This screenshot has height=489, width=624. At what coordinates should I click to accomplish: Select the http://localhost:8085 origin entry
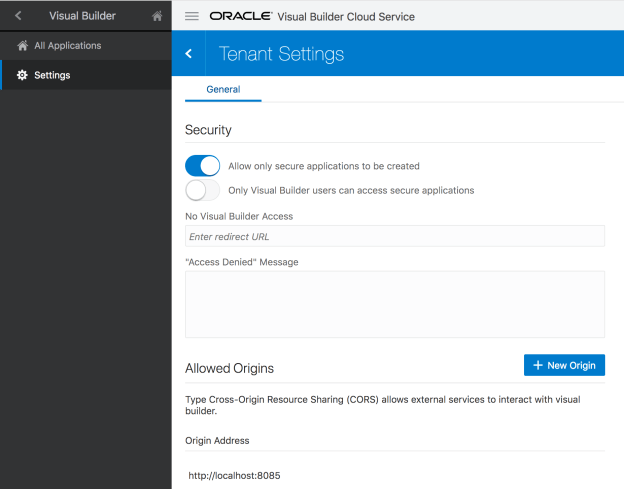(x=234, y=475)
